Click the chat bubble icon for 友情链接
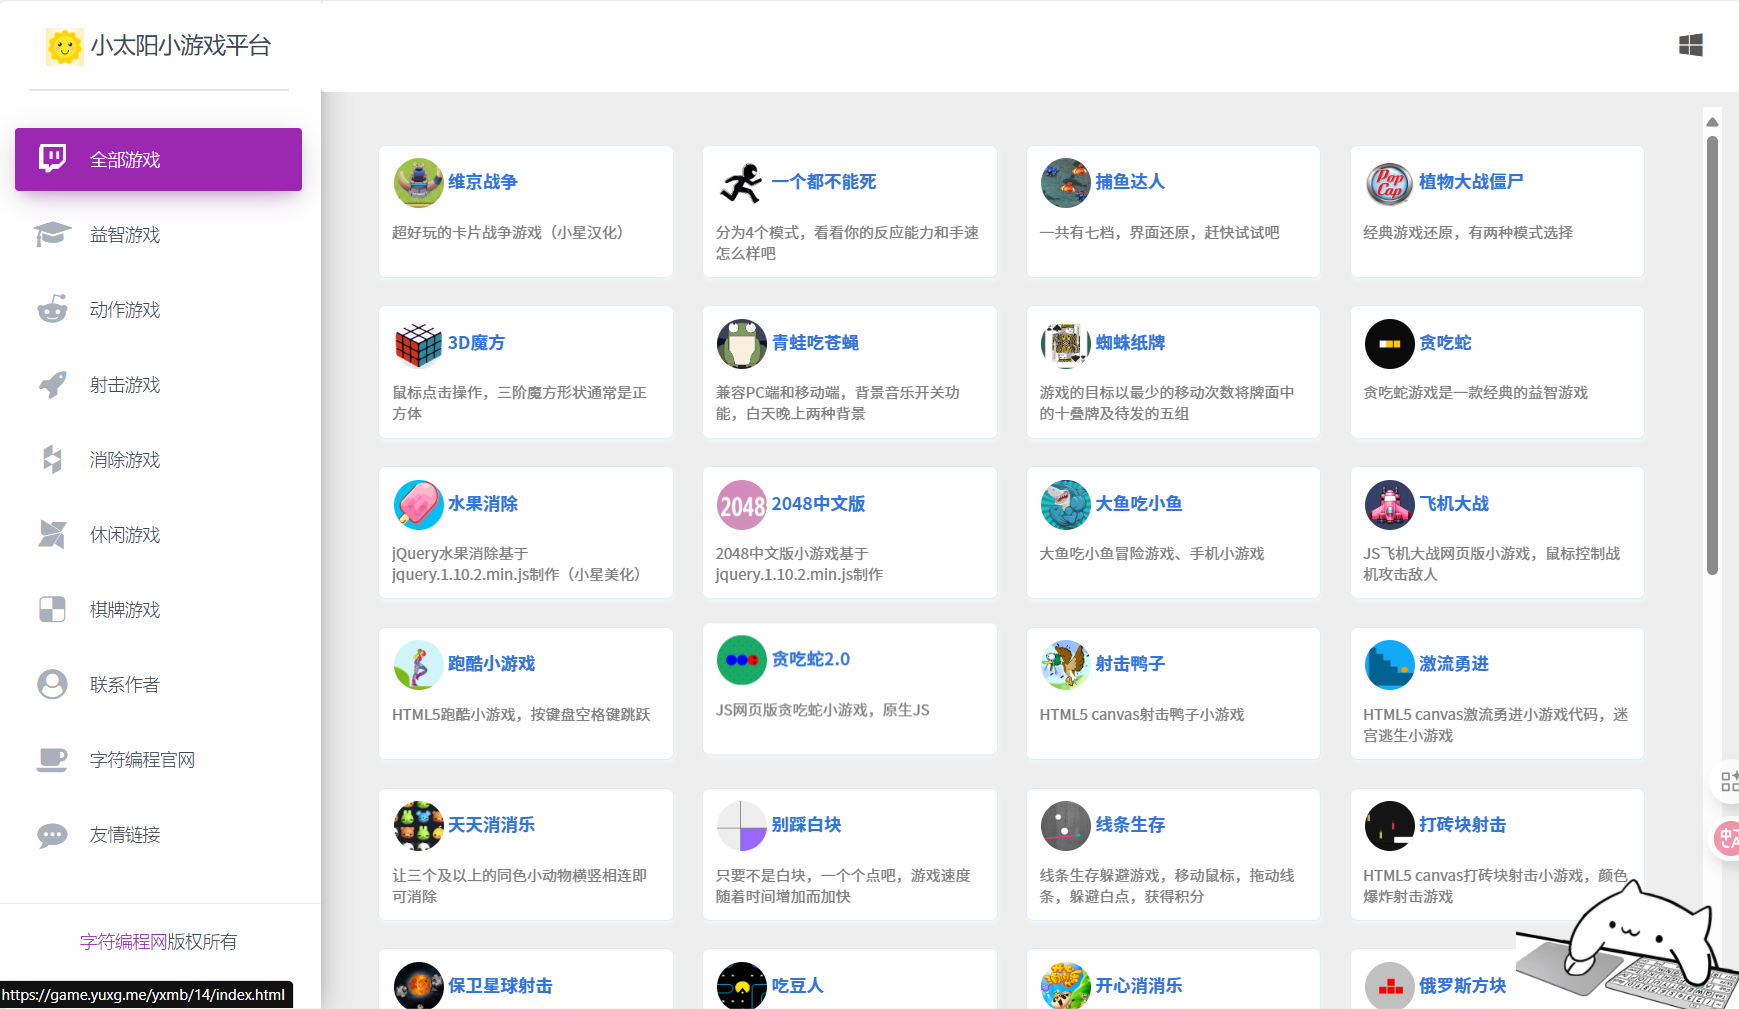This screenshot has width=1739, height=1009. pyautogui.click(x=52, y=834)
